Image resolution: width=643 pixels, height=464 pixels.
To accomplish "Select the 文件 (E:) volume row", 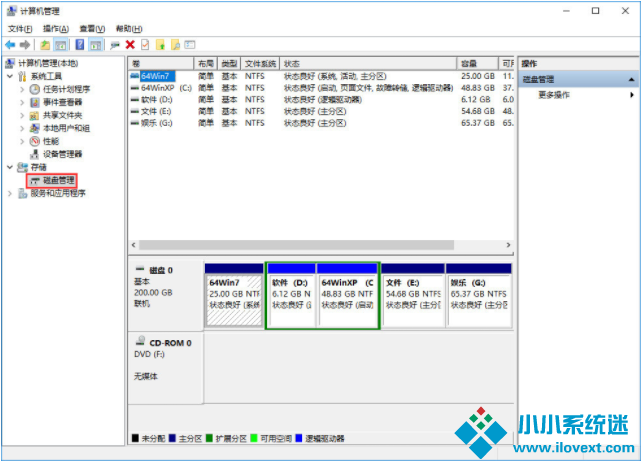I will [x=321, y=112].
